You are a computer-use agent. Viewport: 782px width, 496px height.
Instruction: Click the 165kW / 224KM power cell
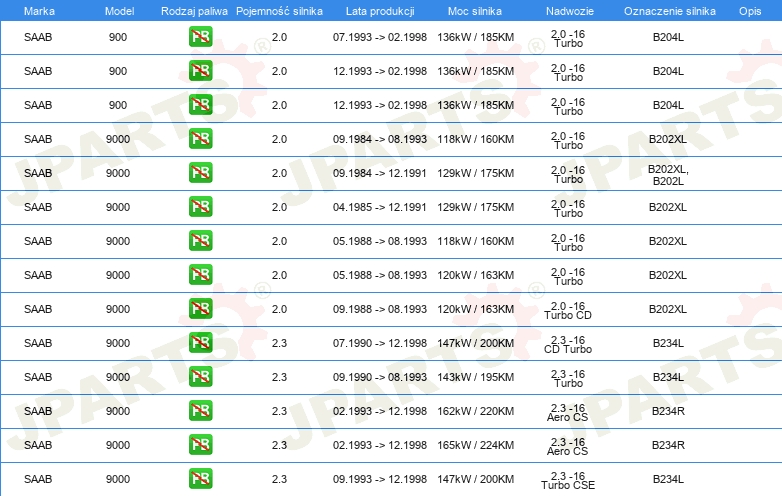tap(475, 445)
